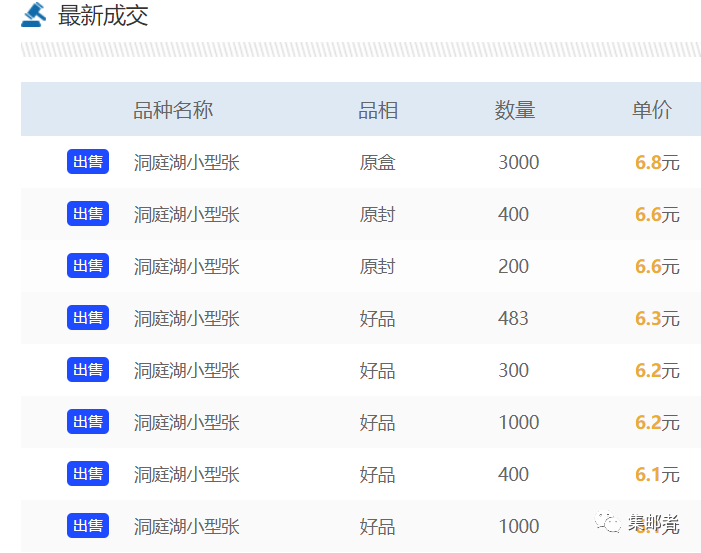Click the 300 quantity cell
This screenshot has width=701, height=553.
513,370
